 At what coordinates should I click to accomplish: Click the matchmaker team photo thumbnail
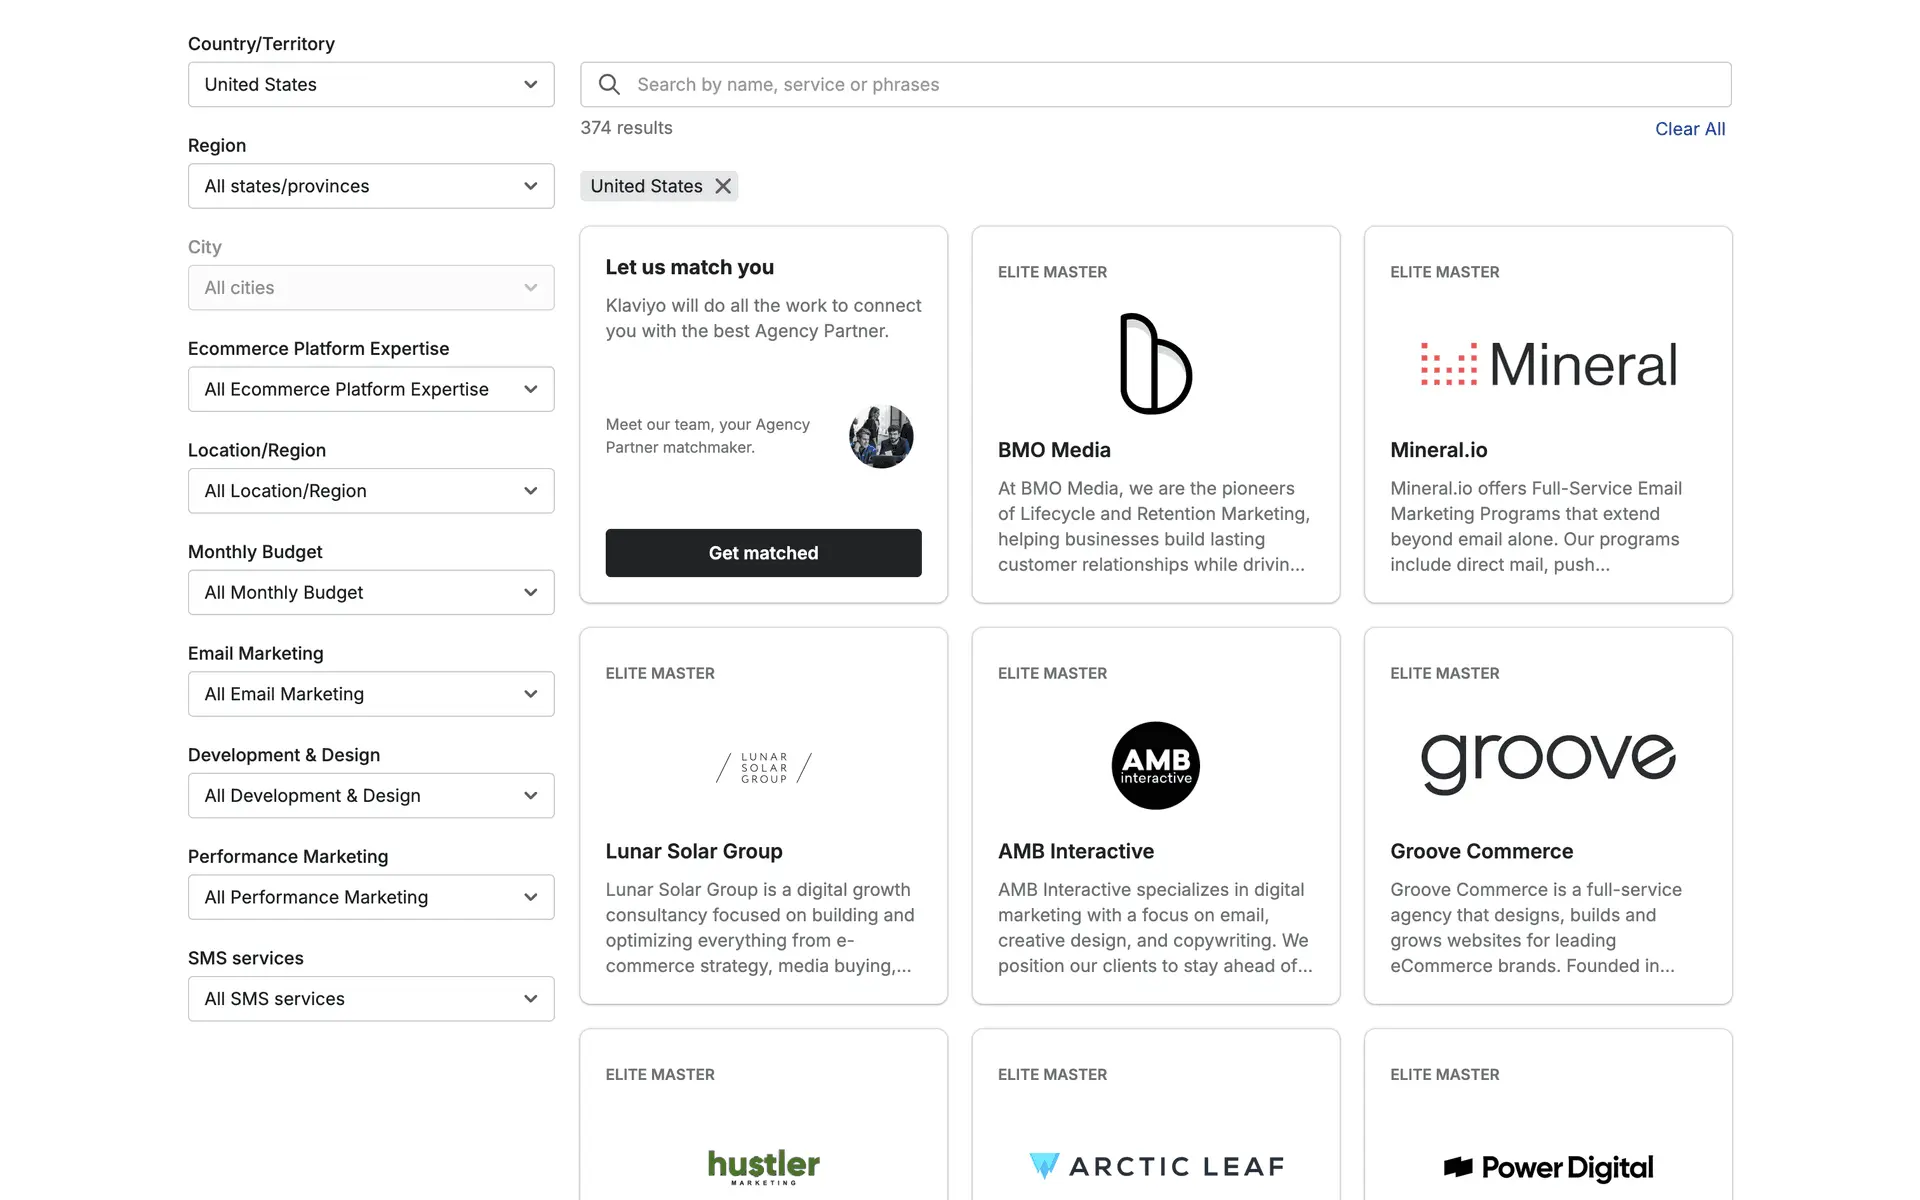[881, 436]
